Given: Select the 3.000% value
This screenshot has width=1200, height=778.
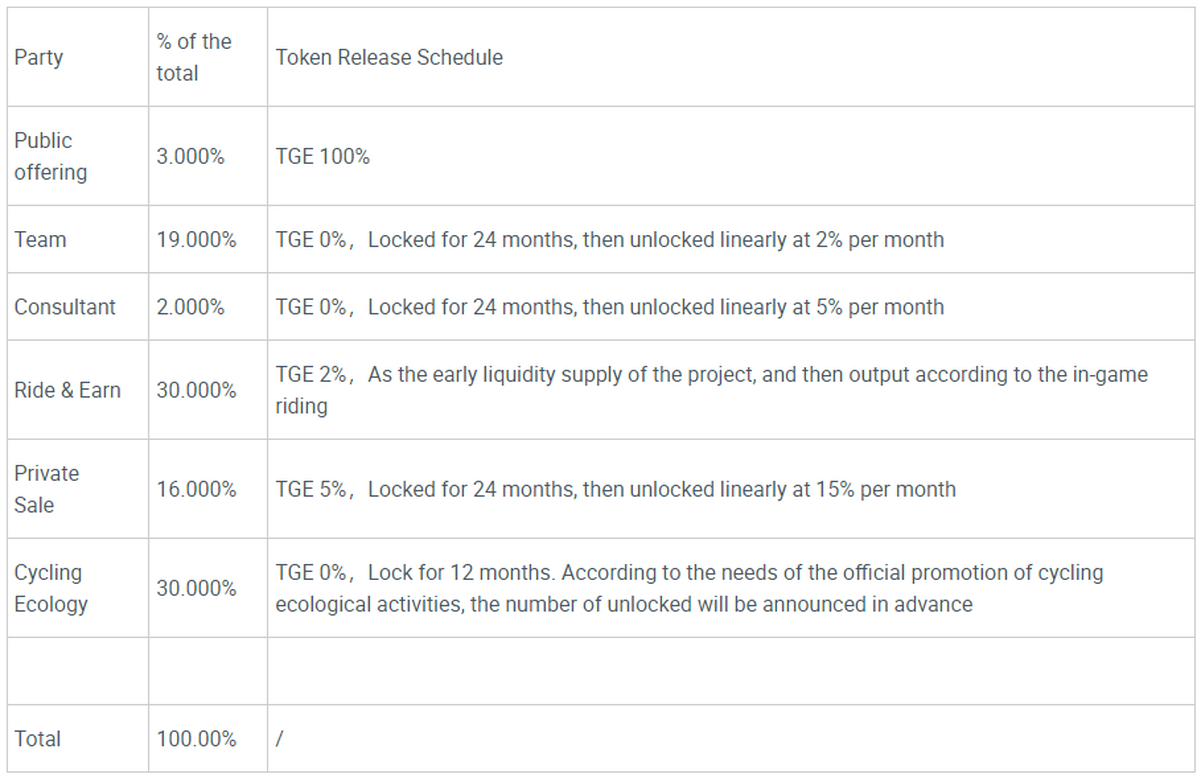Looking at the screenshot, I should pyautogui.click(x=190, y=157).
